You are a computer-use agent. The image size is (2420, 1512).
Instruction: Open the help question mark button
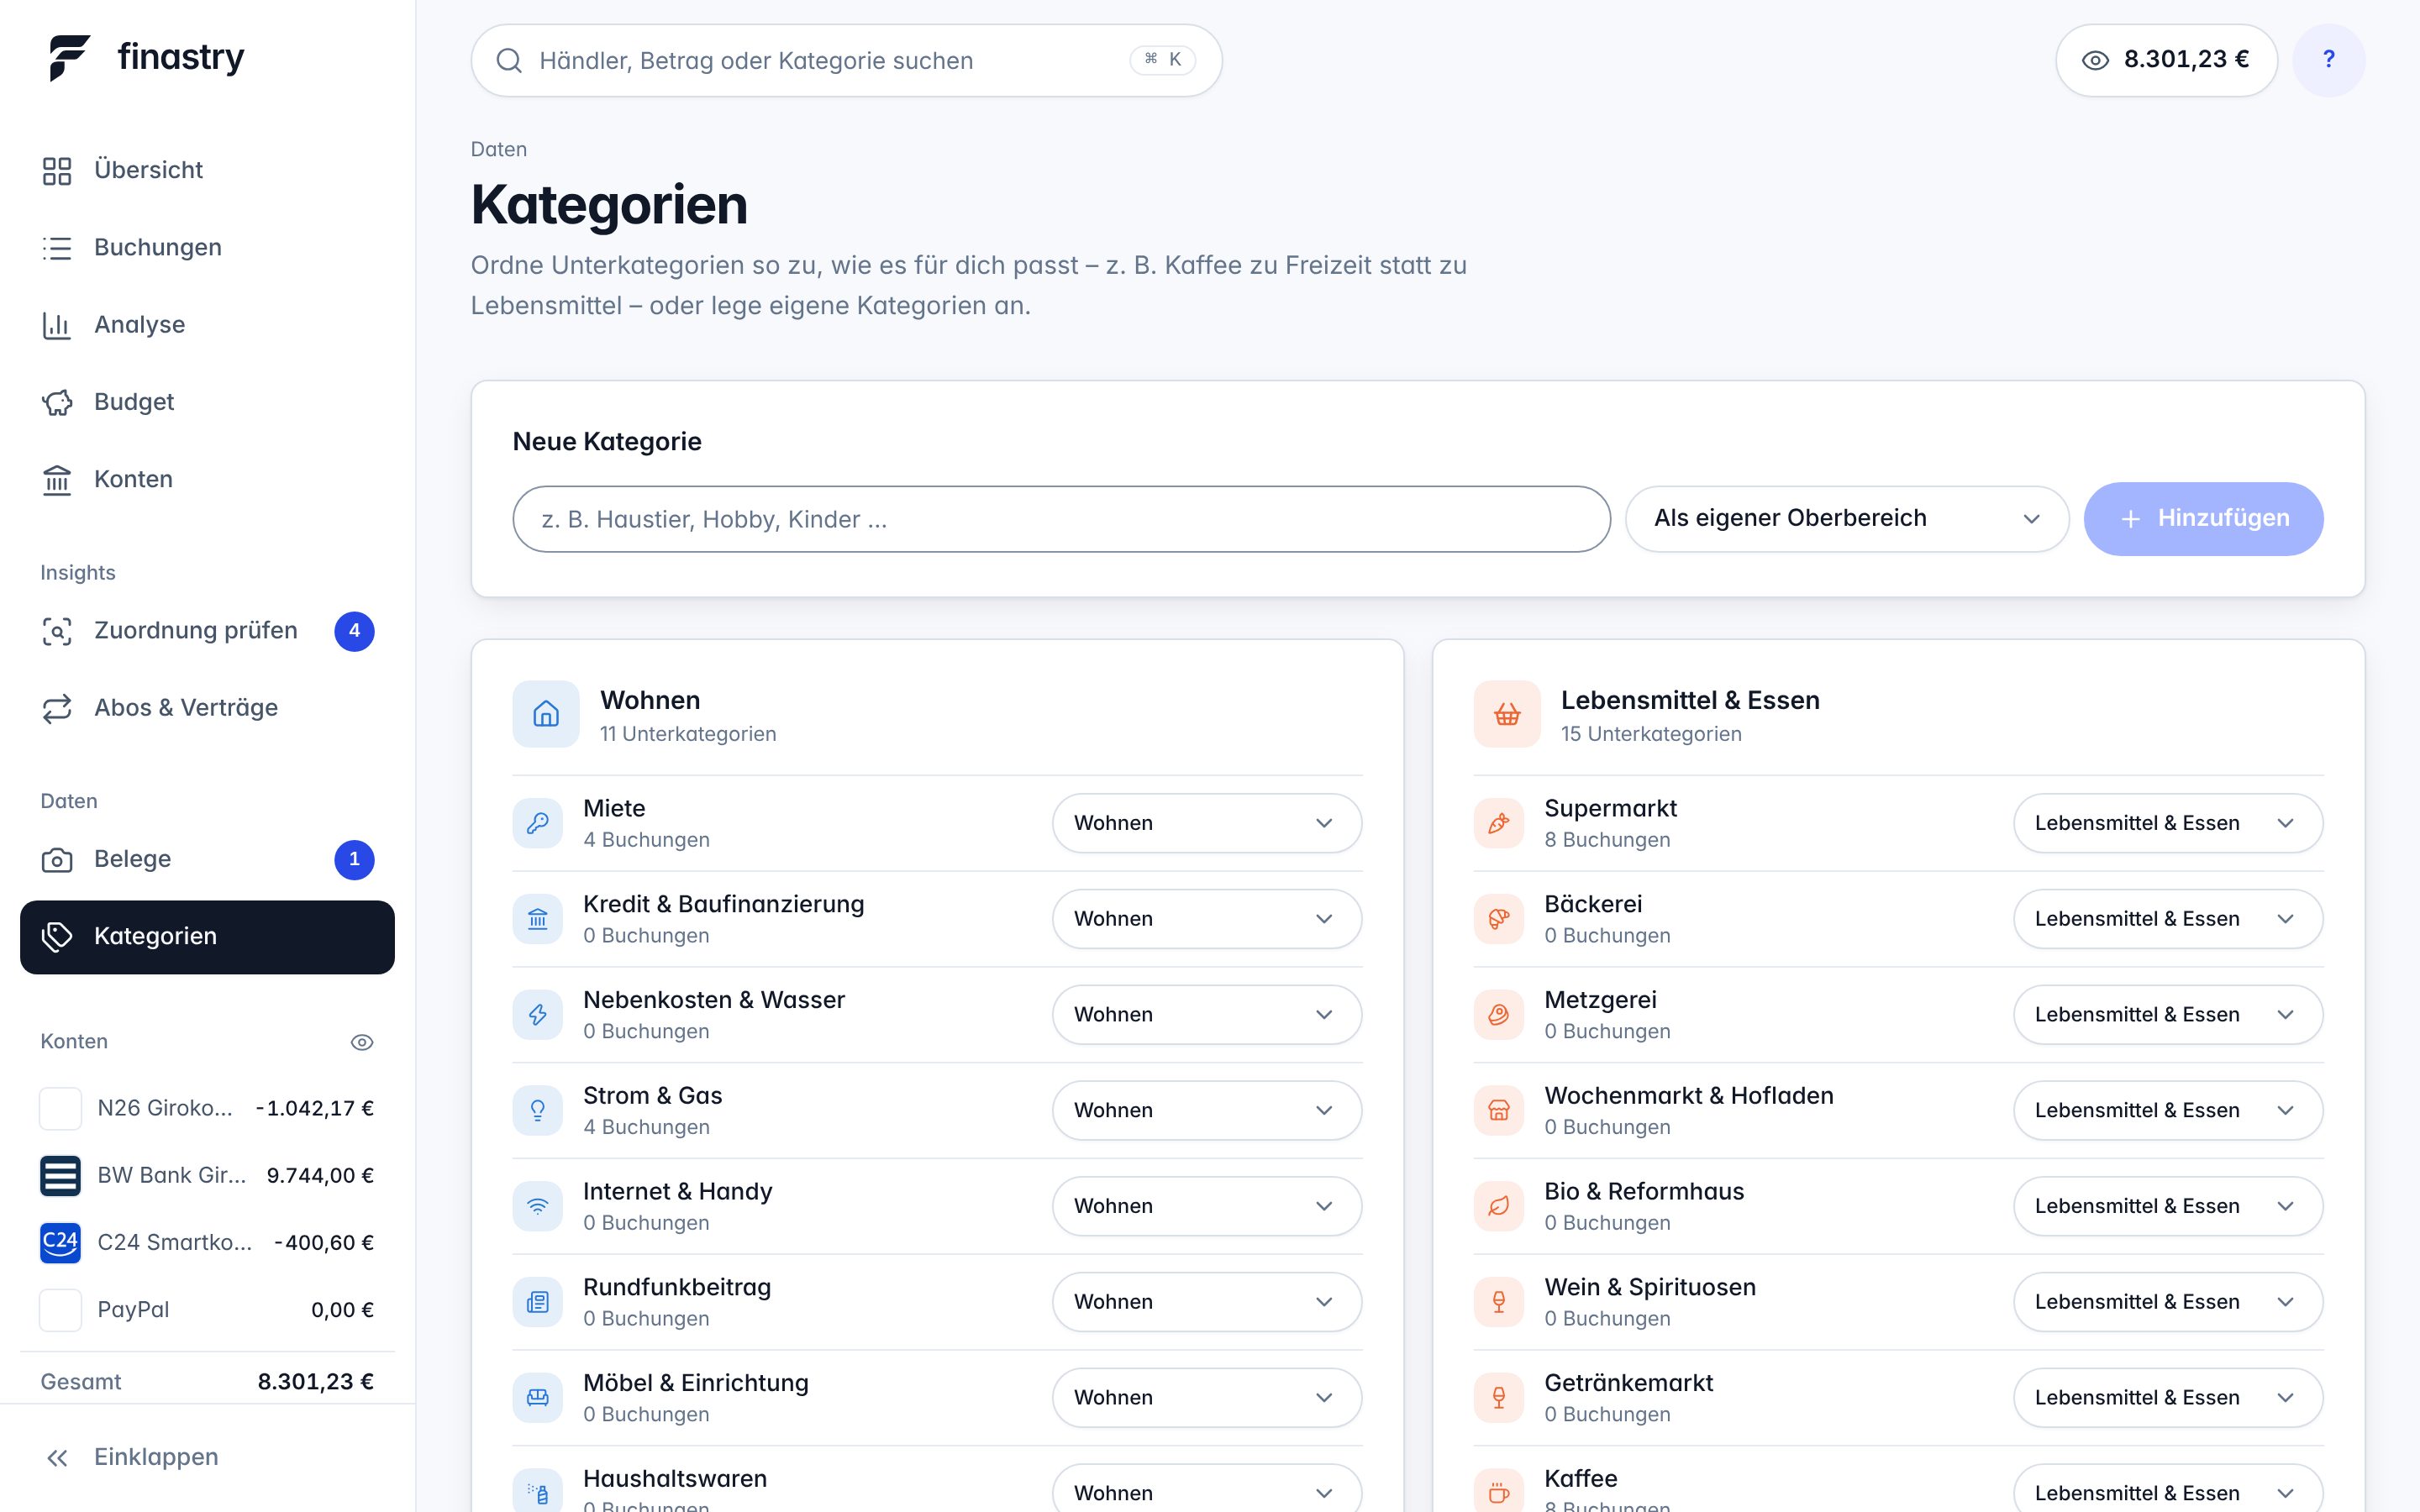pyautogui.click(x=2328, y=60)
